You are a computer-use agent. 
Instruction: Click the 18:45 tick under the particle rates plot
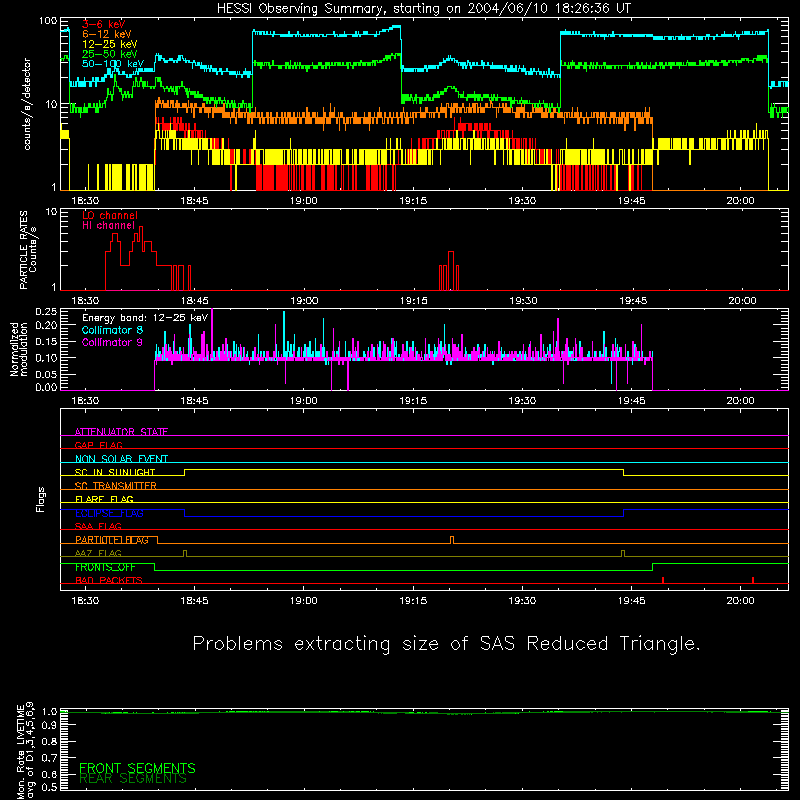pos(194,301)
